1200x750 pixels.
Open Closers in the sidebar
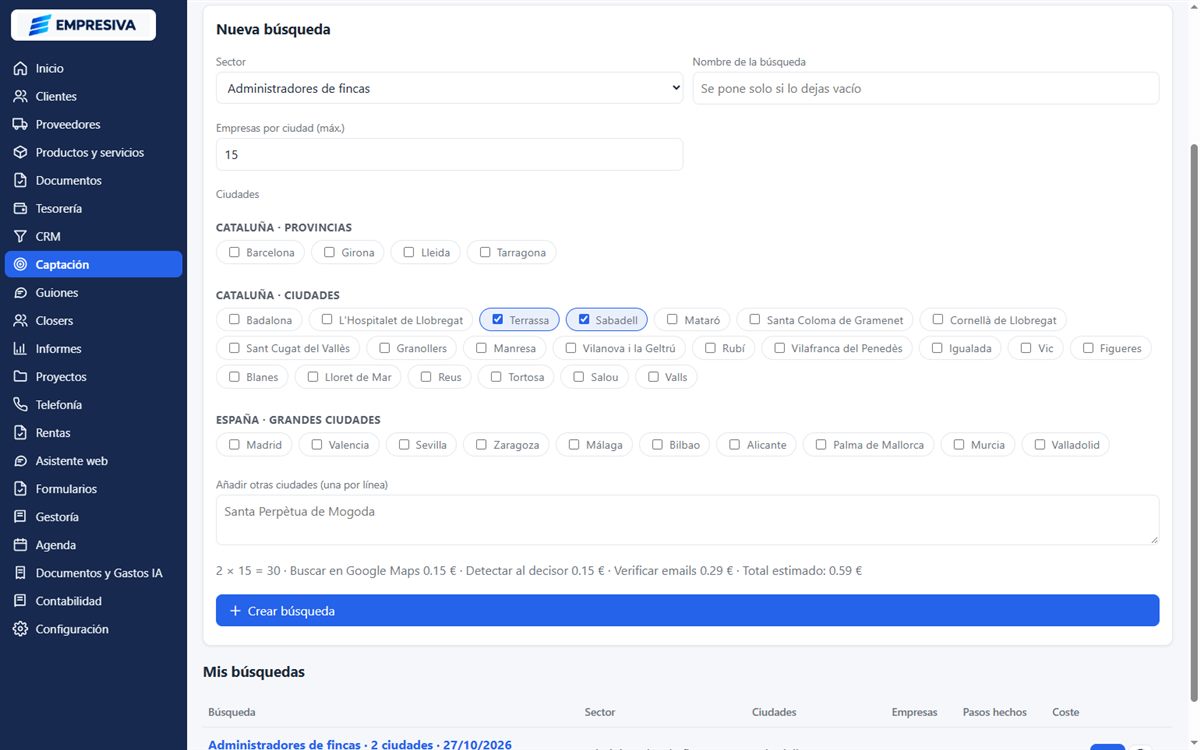(x=94, y=321)
